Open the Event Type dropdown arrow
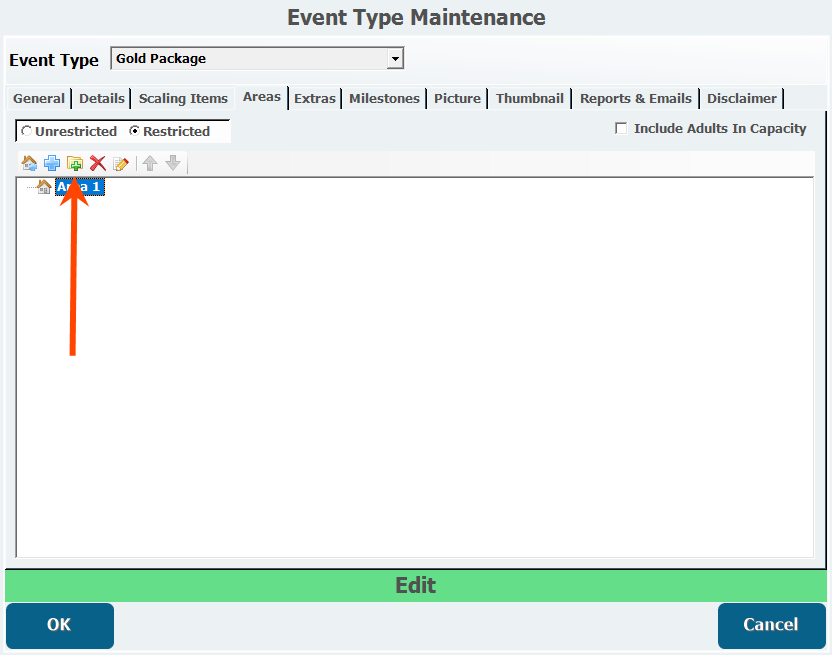 click(x=395, y=59)
